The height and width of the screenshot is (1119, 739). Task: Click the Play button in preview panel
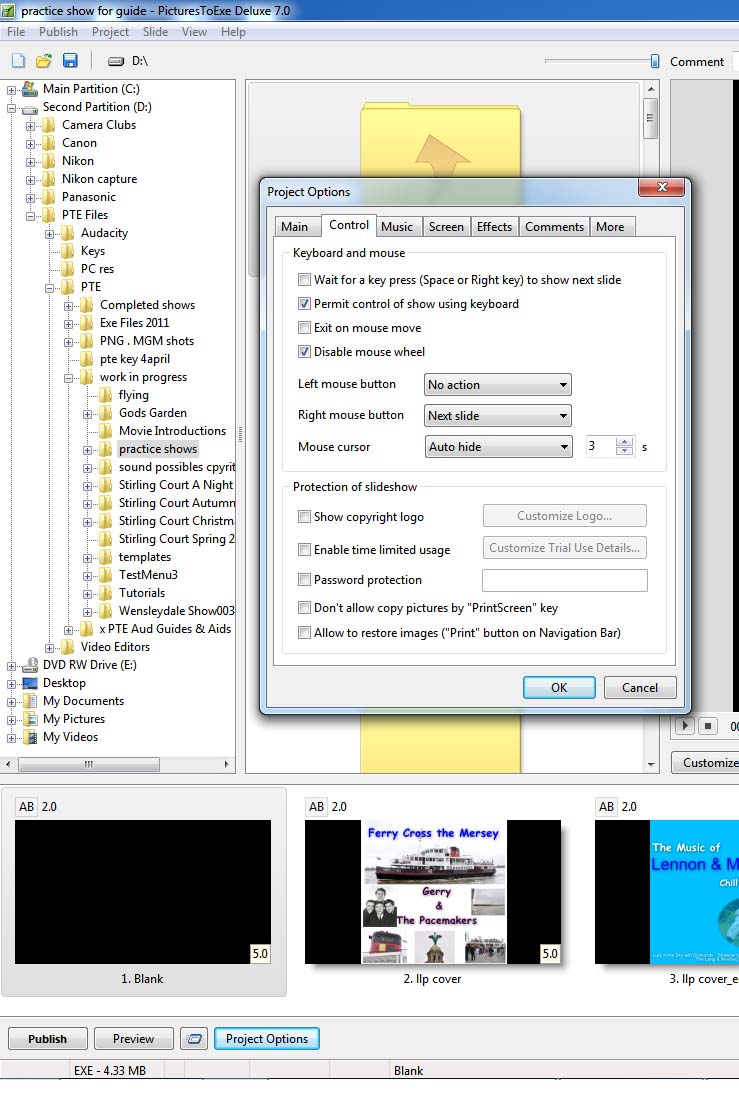click(684, 726)
